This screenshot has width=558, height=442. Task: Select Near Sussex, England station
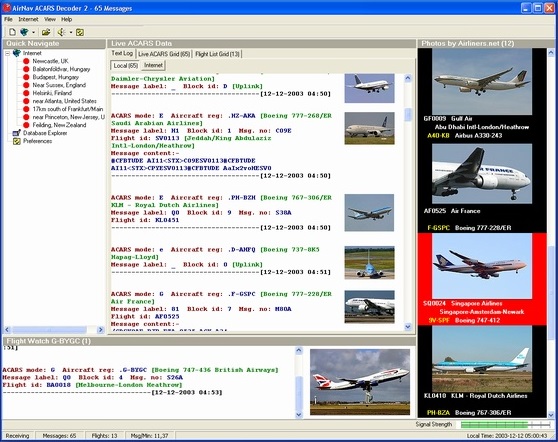coord(59,85)
